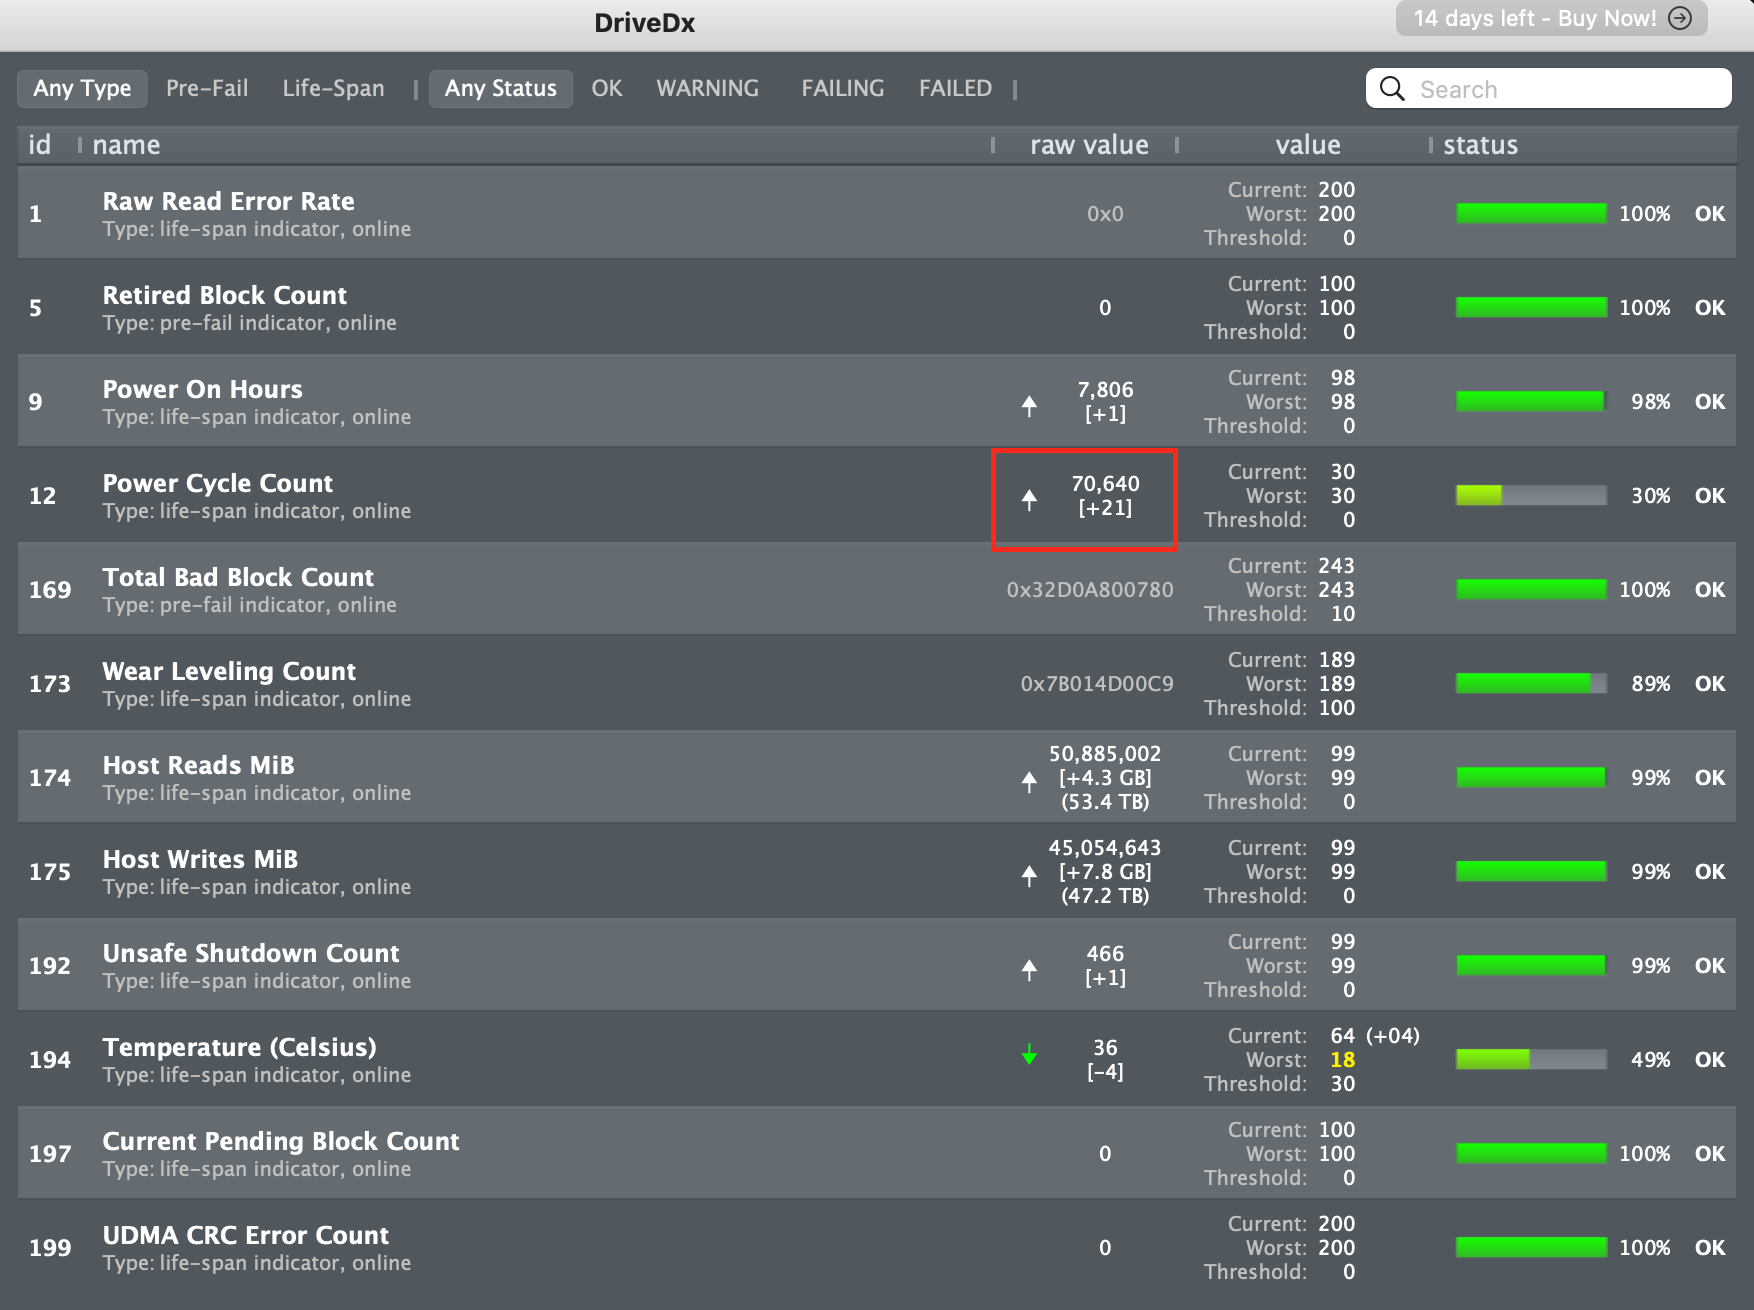Click raw value 45,054,643
The image size is (1754, 1310).
coord(1105,847)
